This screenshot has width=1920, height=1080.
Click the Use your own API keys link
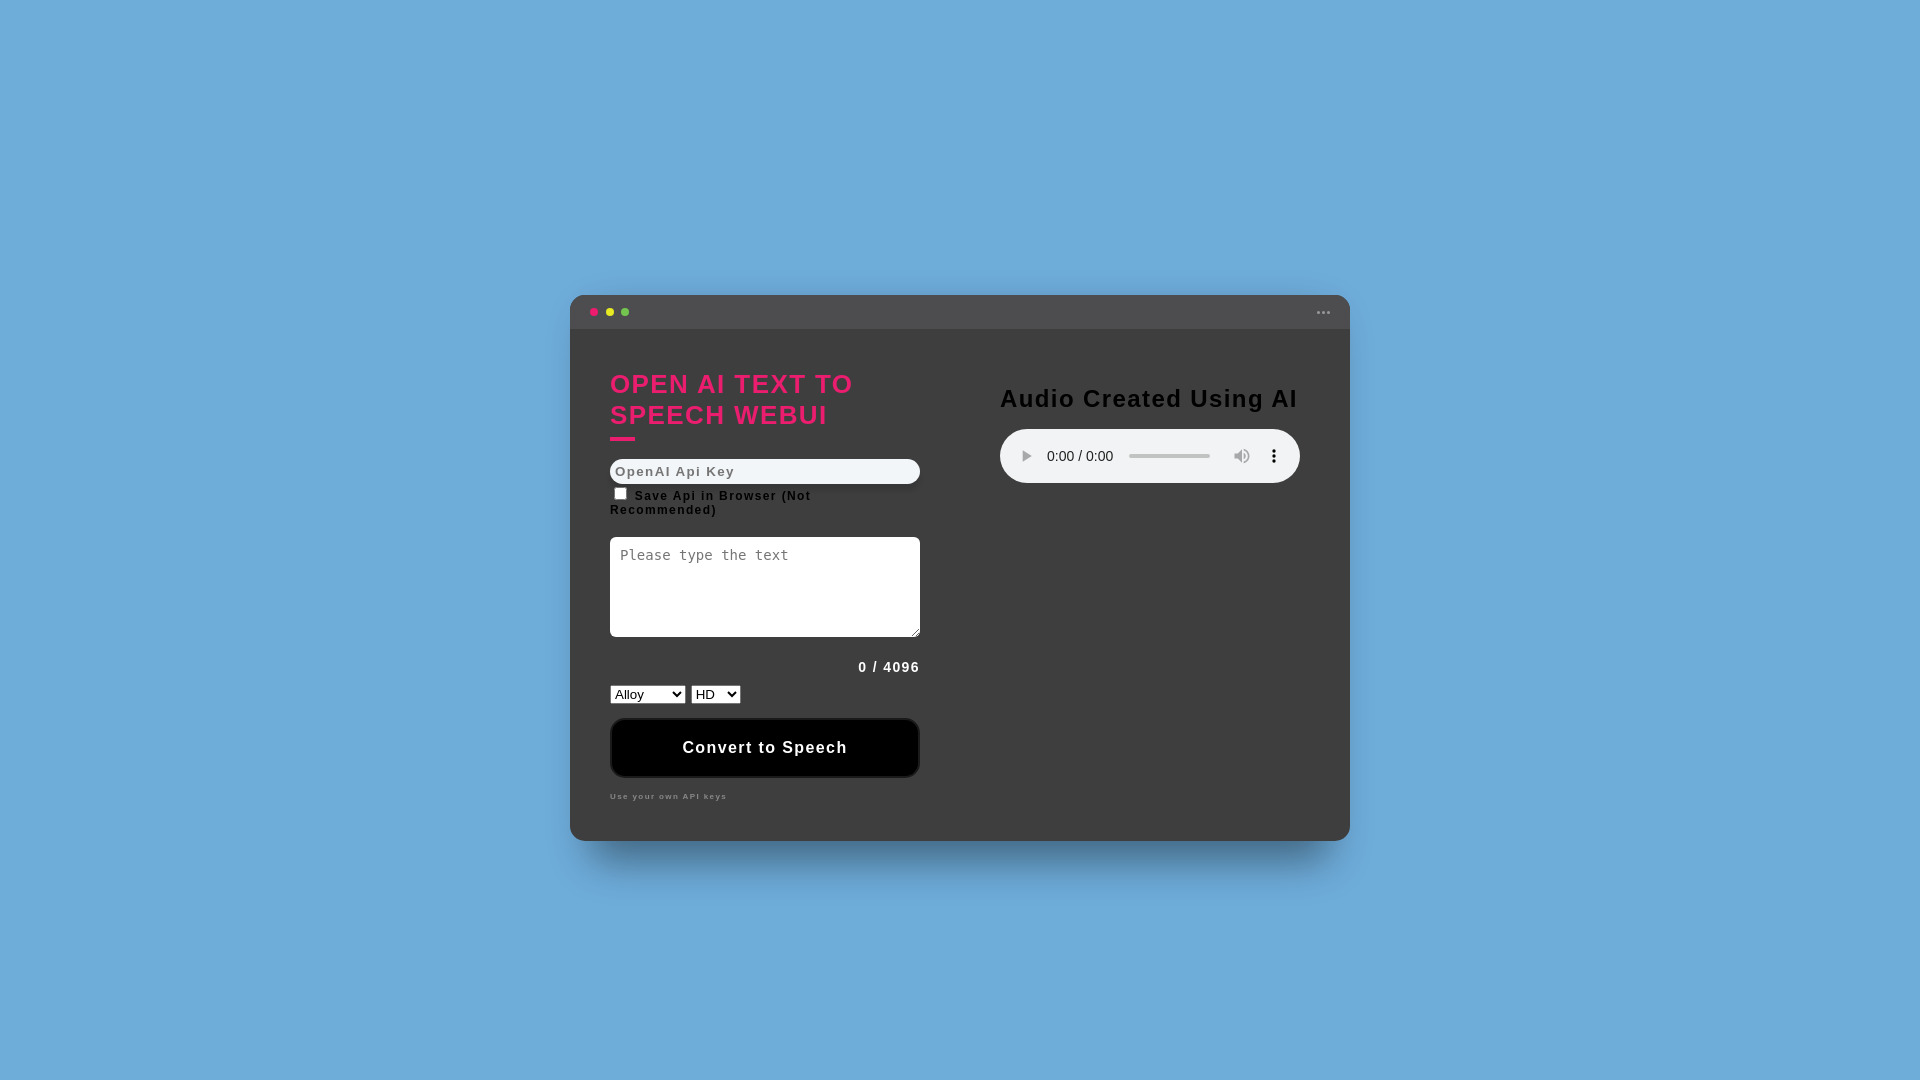tap(667, 795)
